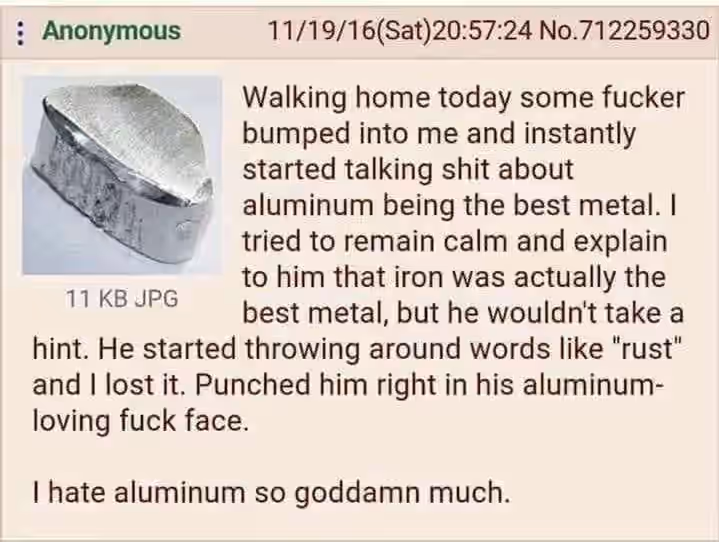Click the line "started talking shit about"
The width and height of the screenshot is (719, 542).
(x=408, y=170)
